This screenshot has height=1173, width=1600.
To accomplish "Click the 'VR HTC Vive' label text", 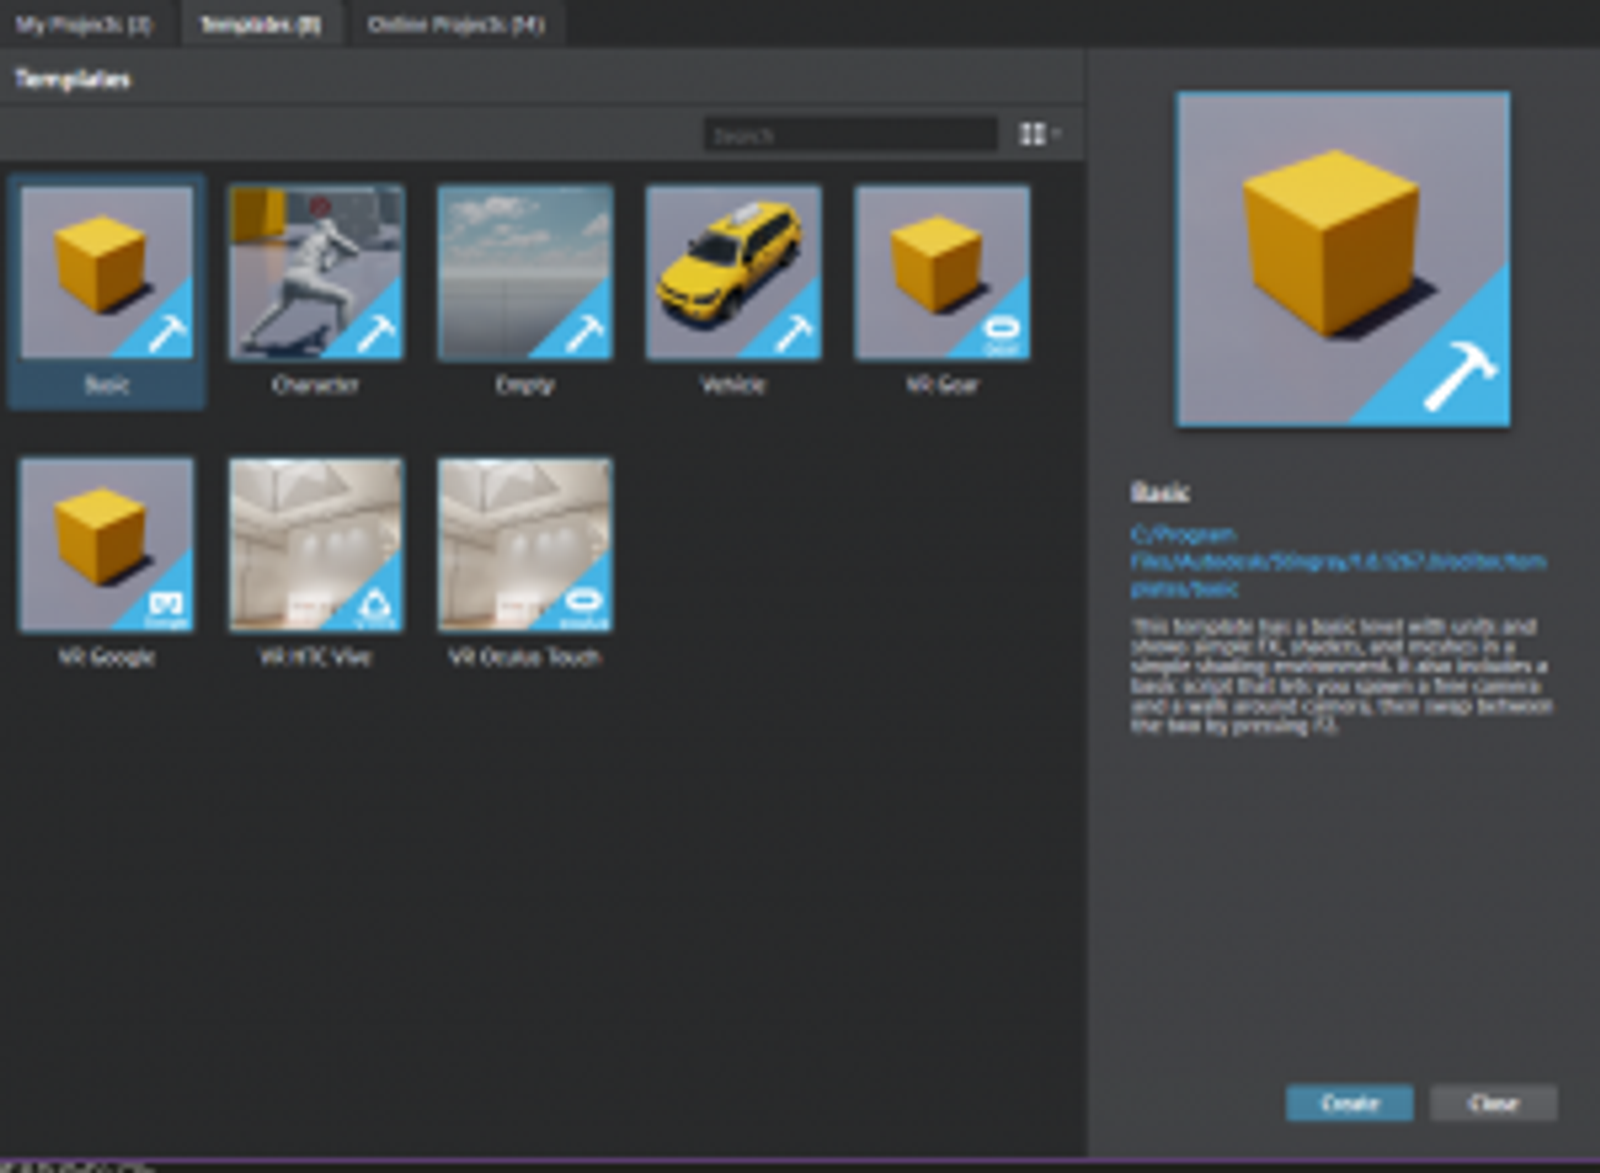I will point(315,657).
